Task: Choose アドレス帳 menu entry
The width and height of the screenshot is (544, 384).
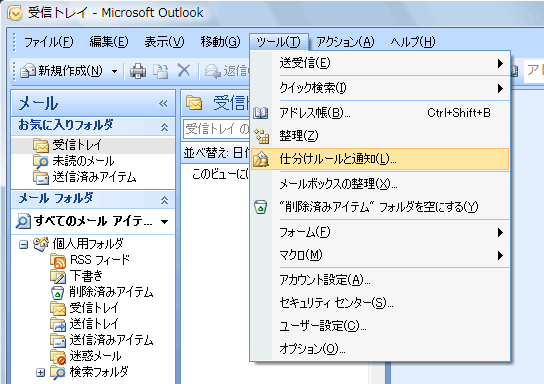Action: (381, 113)
